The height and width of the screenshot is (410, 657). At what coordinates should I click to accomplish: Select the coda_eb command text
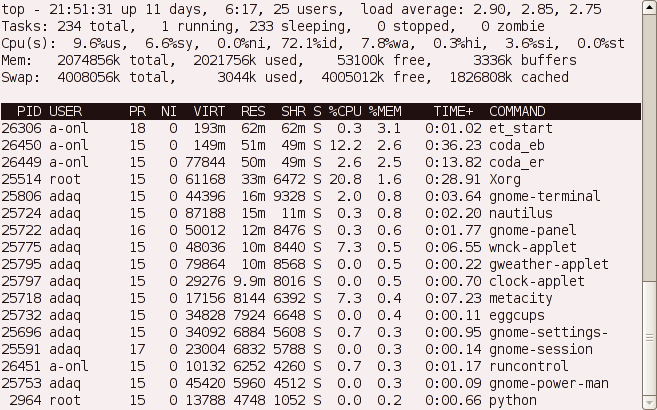pyautogui.click(x=517, y=145)
